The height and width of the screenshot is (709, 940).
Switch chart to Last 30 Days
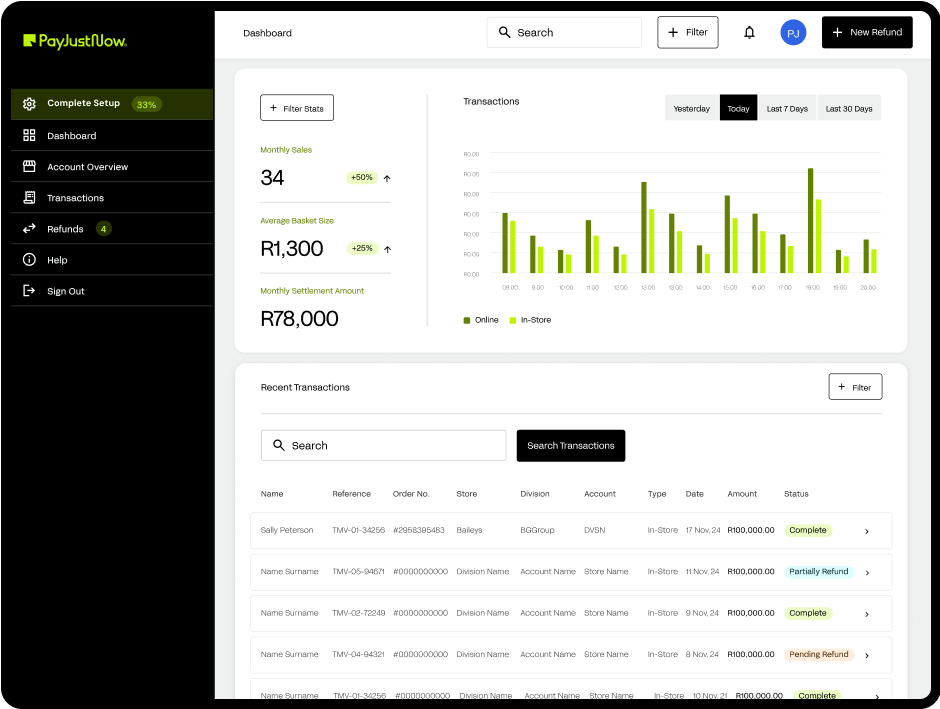pos(848,108)
